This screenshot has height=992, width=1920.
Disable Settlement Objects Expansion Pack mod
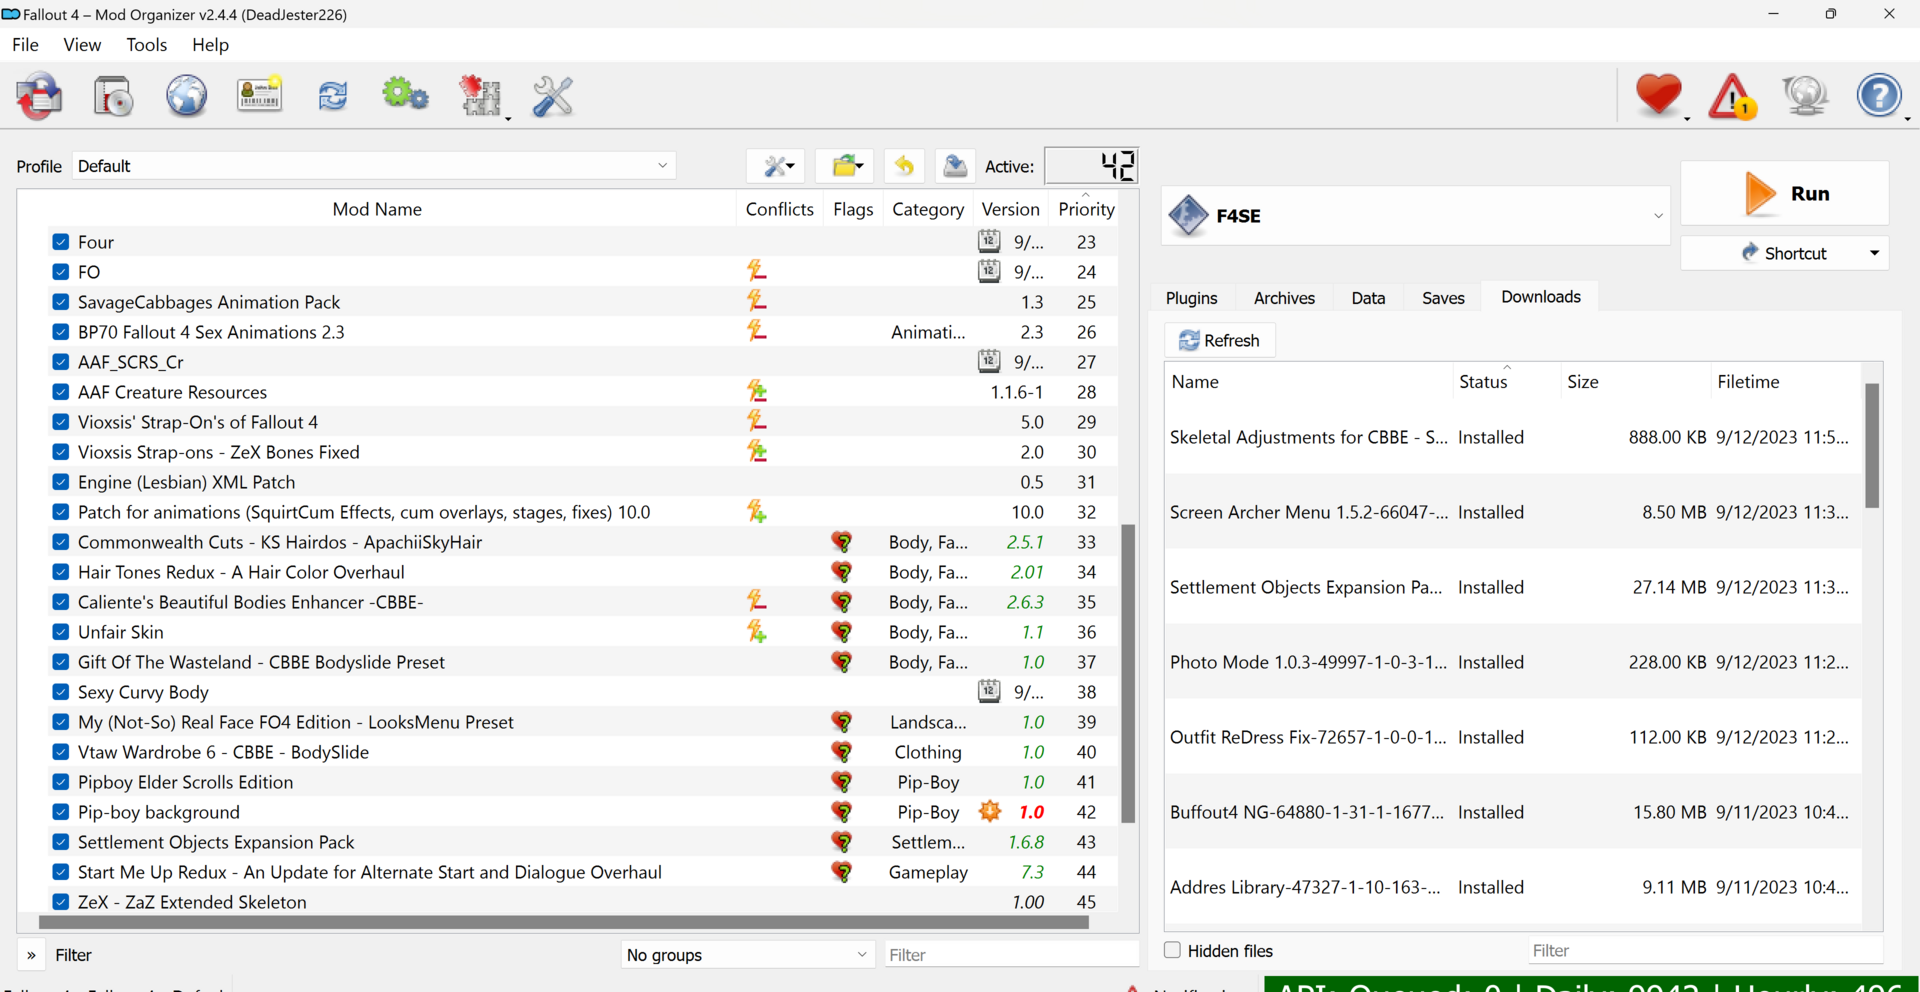tap(61, 842)
